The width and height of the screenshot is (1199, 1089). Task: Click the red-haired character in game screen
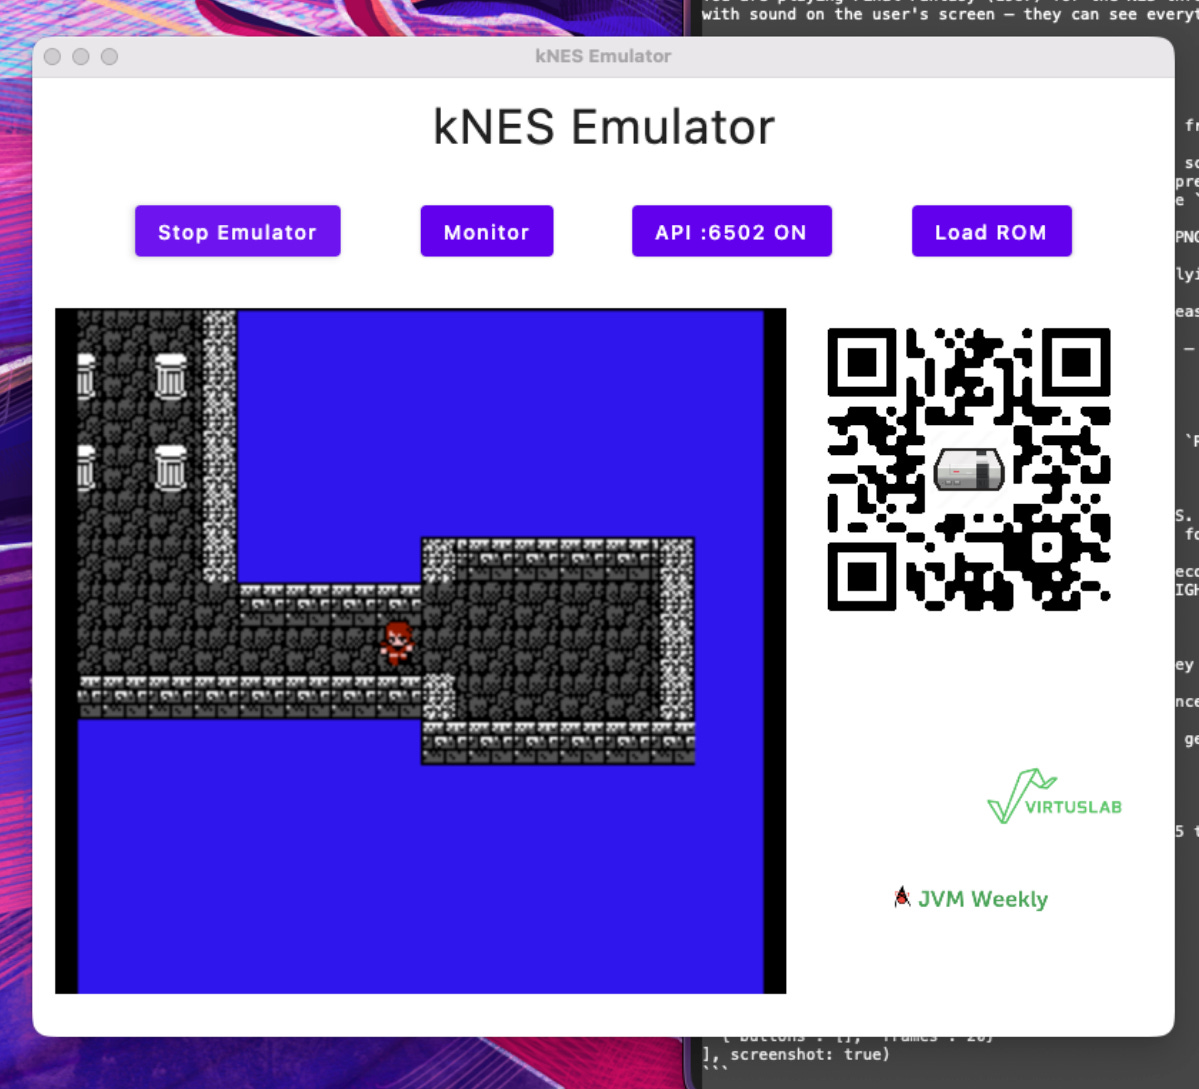tap(397, 642)
